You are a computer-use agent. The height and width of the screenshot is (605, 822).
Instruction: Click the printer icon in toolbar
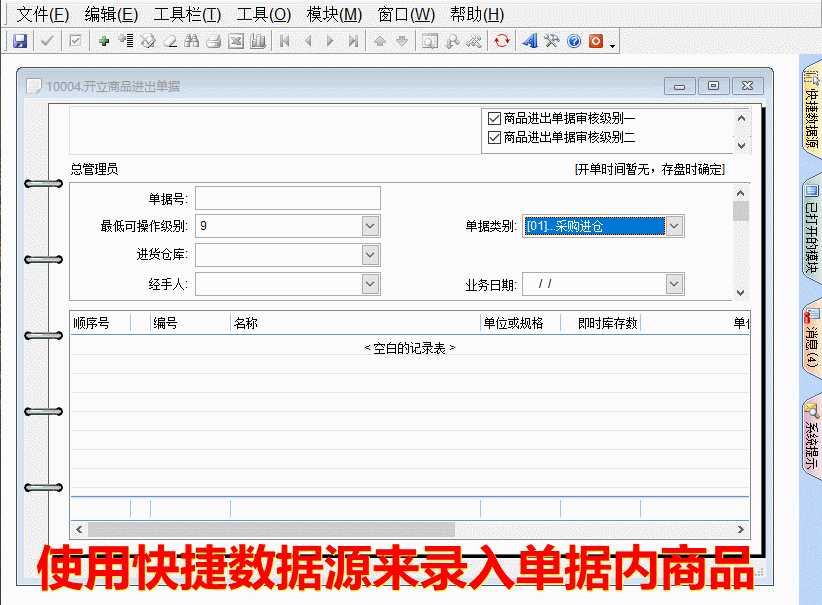213,41
